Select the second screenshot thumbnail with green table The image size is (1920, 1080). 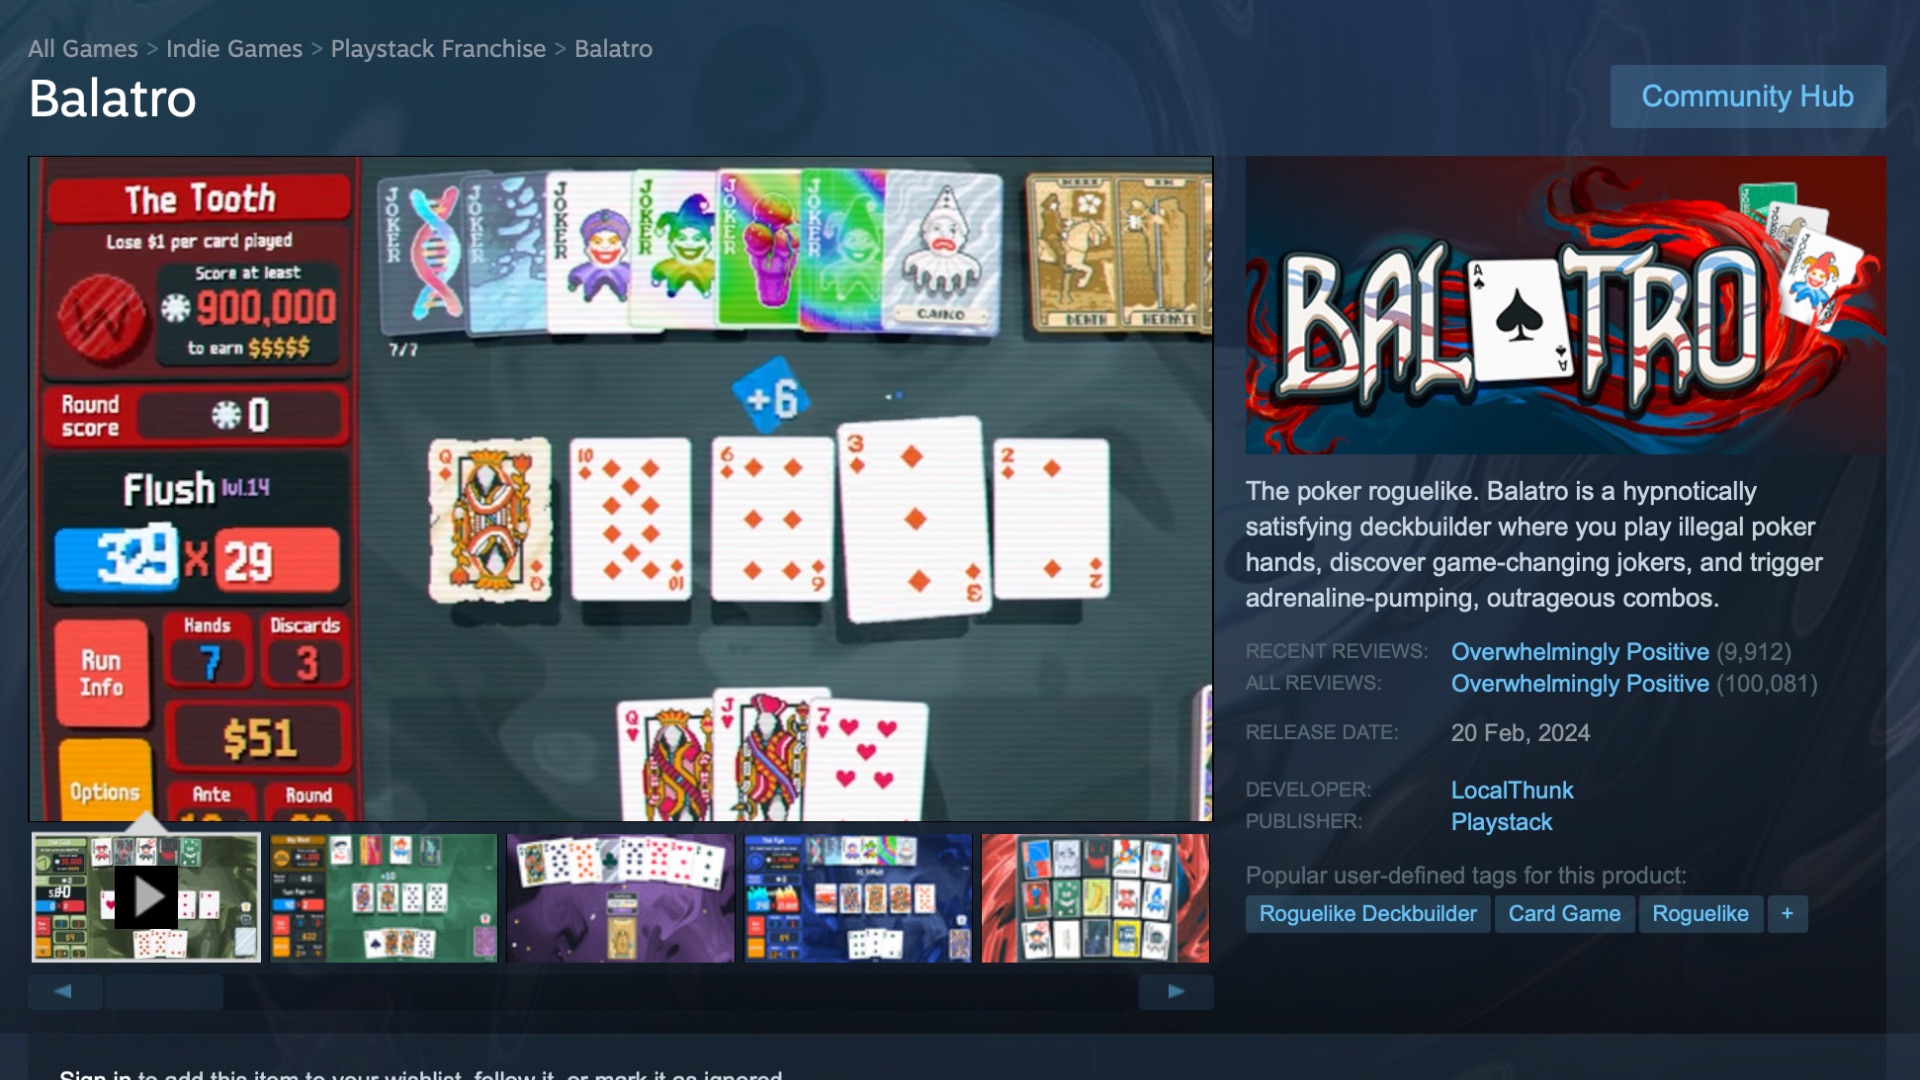point(384,897)
